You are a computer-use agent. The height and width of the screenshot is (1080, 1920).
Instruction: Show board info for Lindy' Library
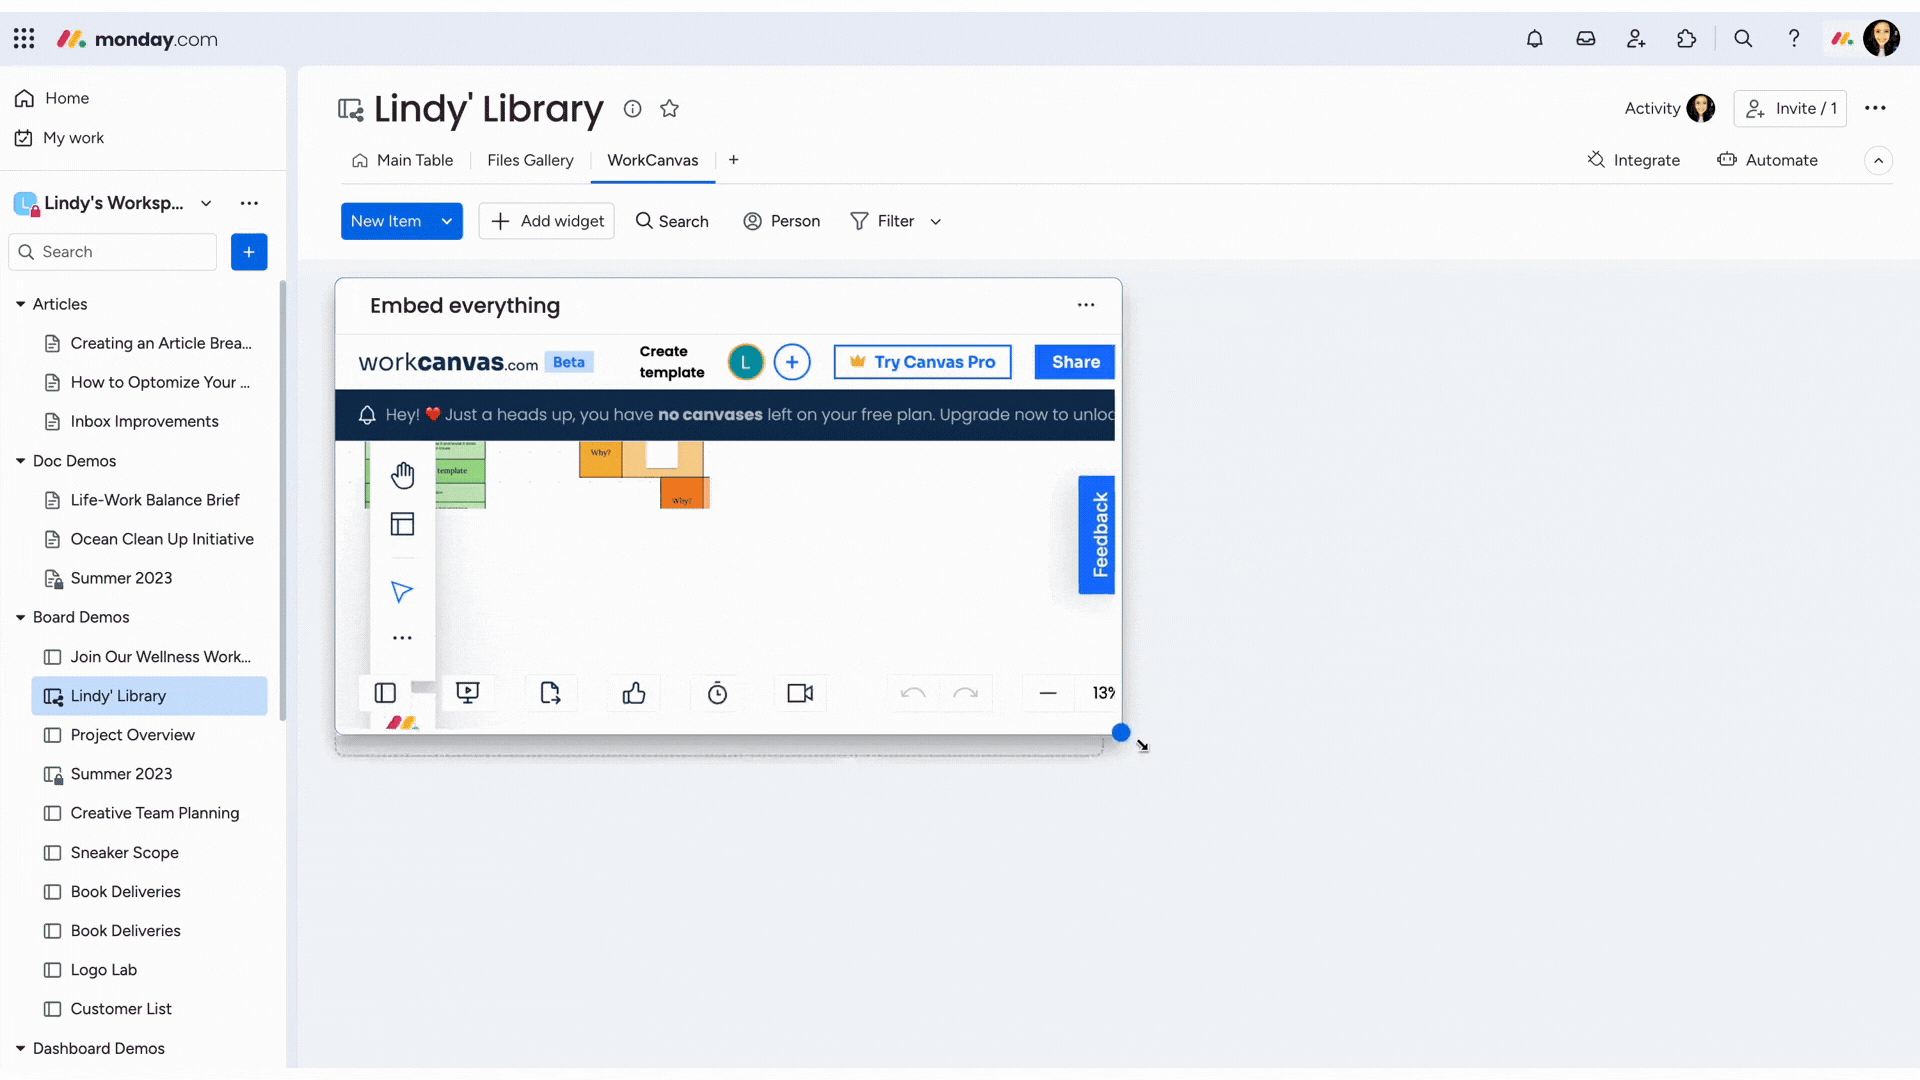pos(632,108)
